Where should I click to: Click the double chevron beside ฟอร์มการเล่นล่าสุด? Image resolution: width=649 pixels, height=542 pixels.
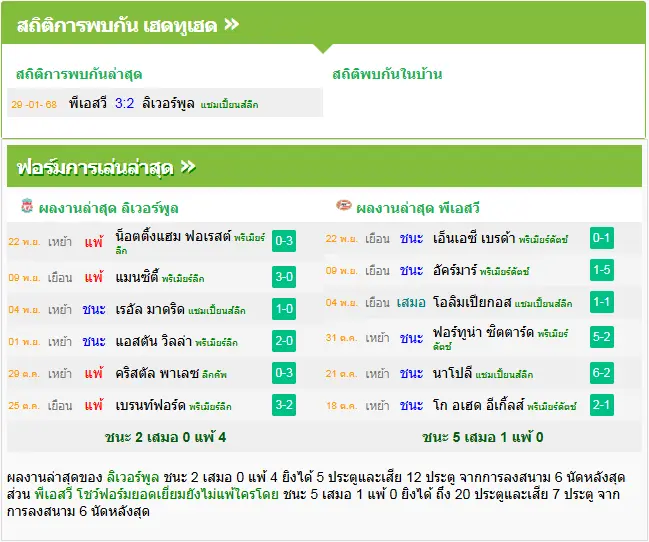pos(188,167)
